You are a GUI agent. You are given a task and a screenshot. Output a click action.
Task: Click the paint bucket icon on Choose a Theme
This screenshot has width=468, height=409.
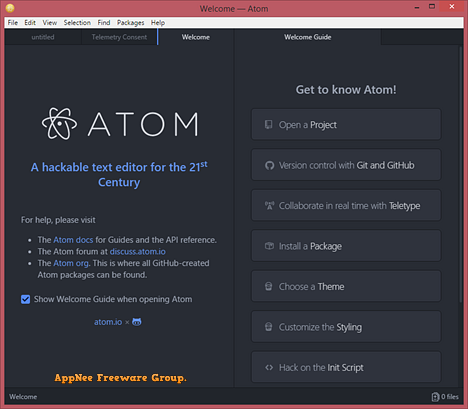[268, 286]
